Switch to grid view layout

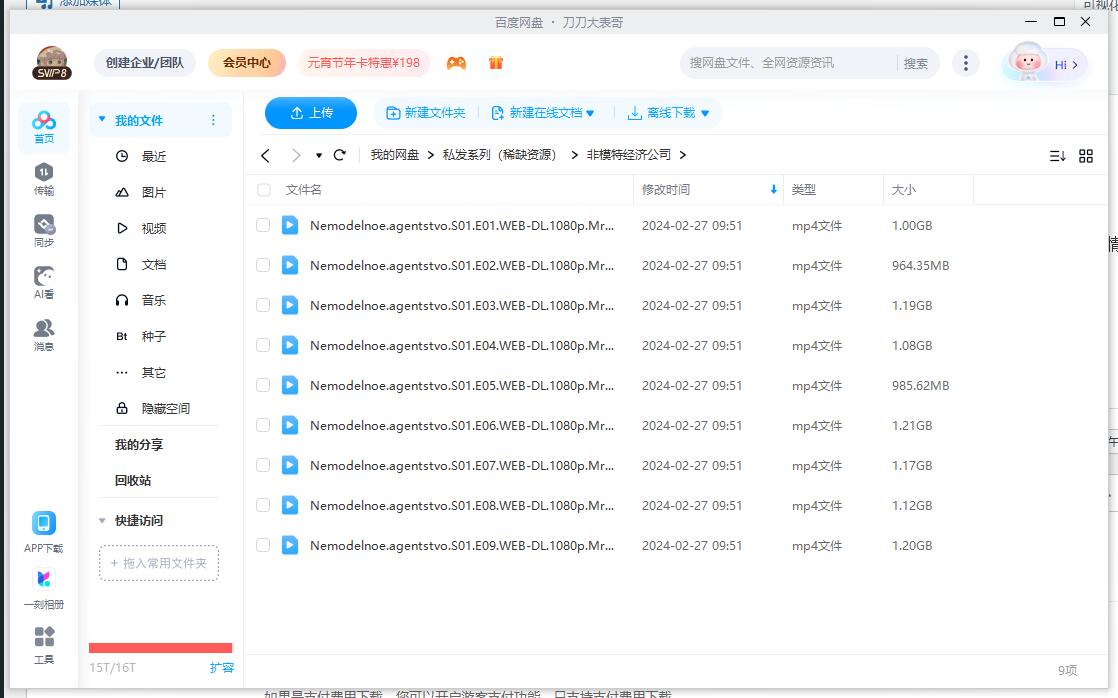[1086, 155]
